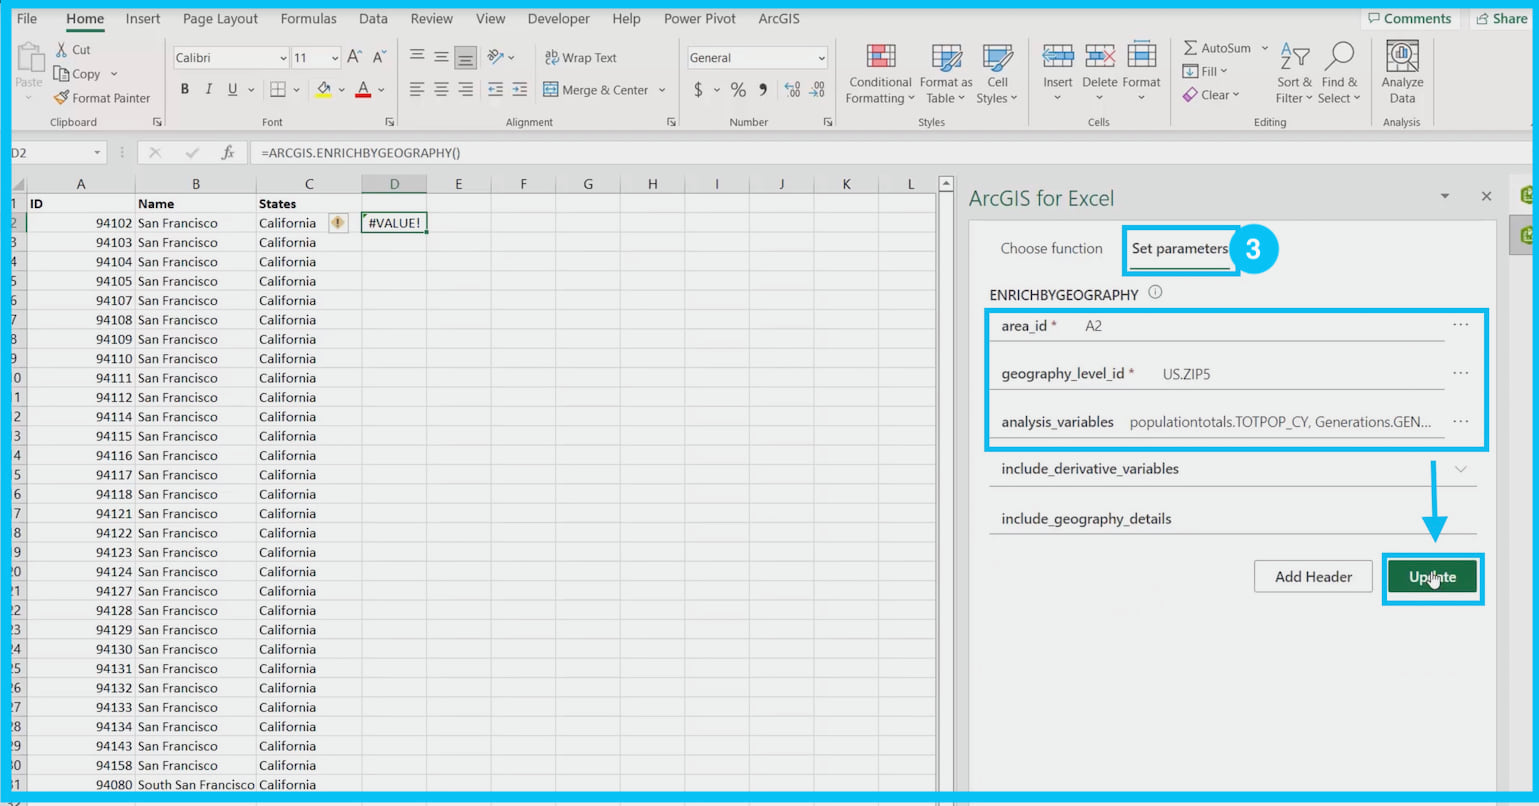The height and width of the screenshot is (806, 1539).
Task: Click the Cut scissors command
Action: [72, 49]
